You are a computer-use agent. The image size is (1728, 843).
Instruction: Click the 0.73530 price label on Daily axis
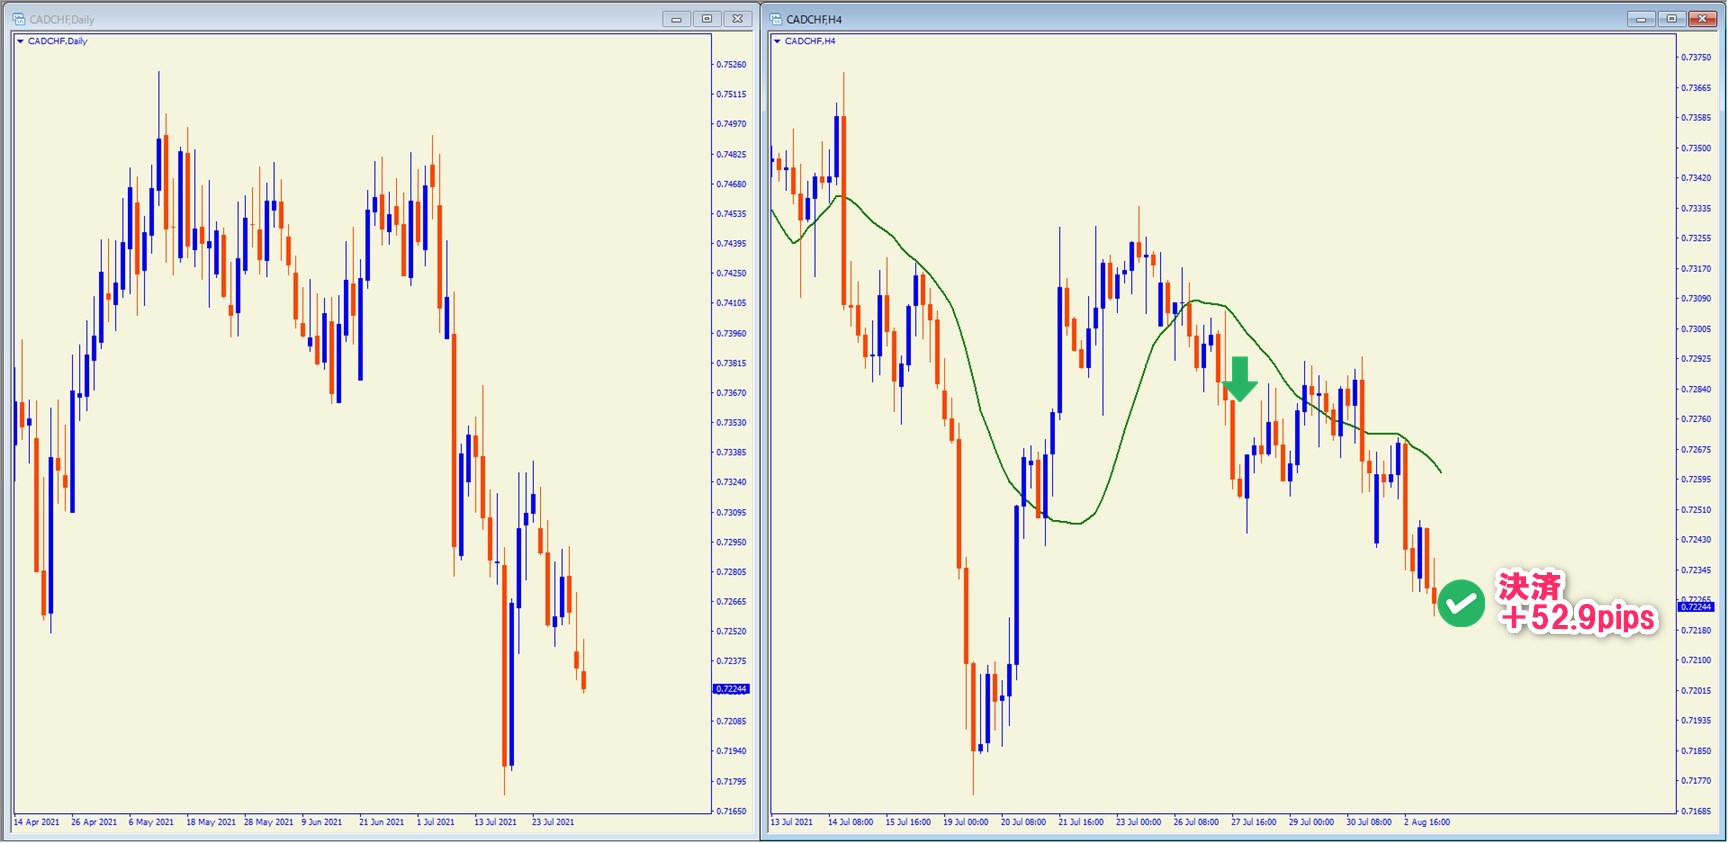[732, 423]
